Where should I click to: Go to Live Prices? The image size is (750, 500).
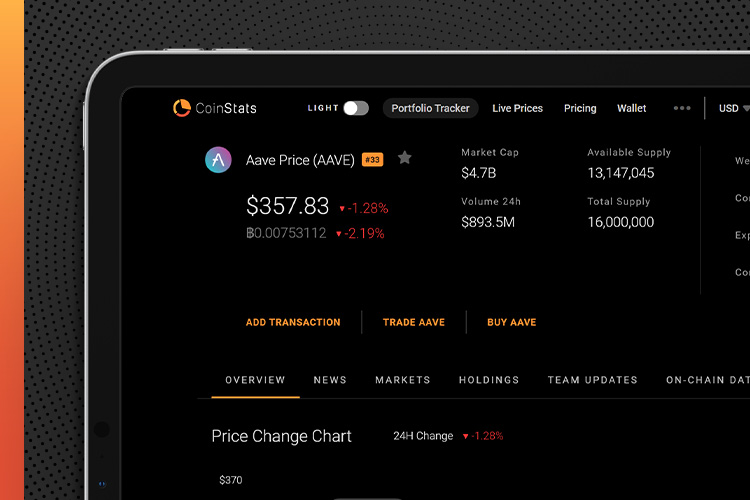[518, 108]
